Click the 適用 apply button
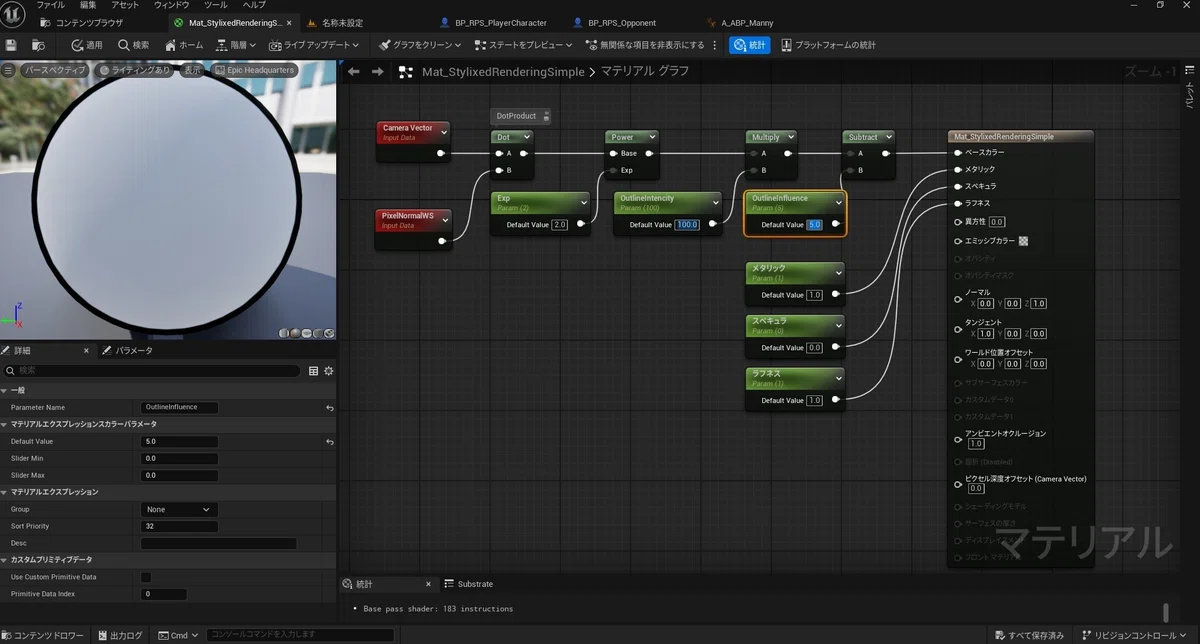This screenshot has height=644, width=1200. (x=87, y=45)
